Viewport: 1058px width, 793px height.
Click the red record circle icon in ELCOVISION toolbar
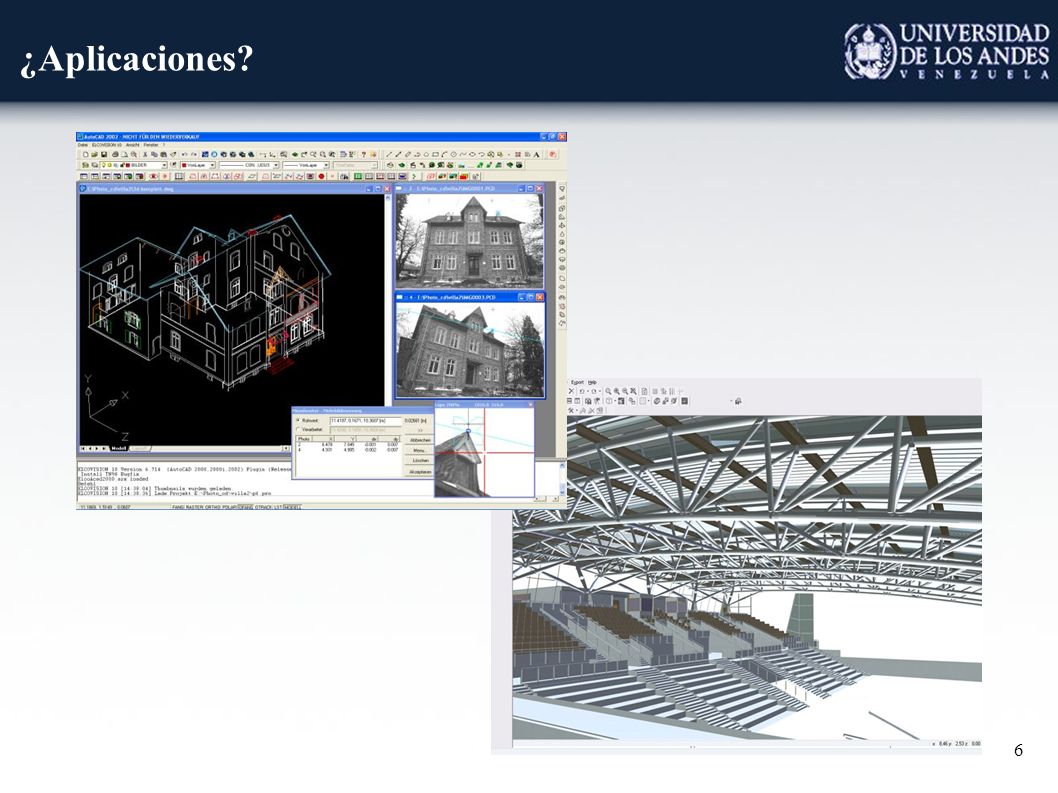(x=322, y=177)
